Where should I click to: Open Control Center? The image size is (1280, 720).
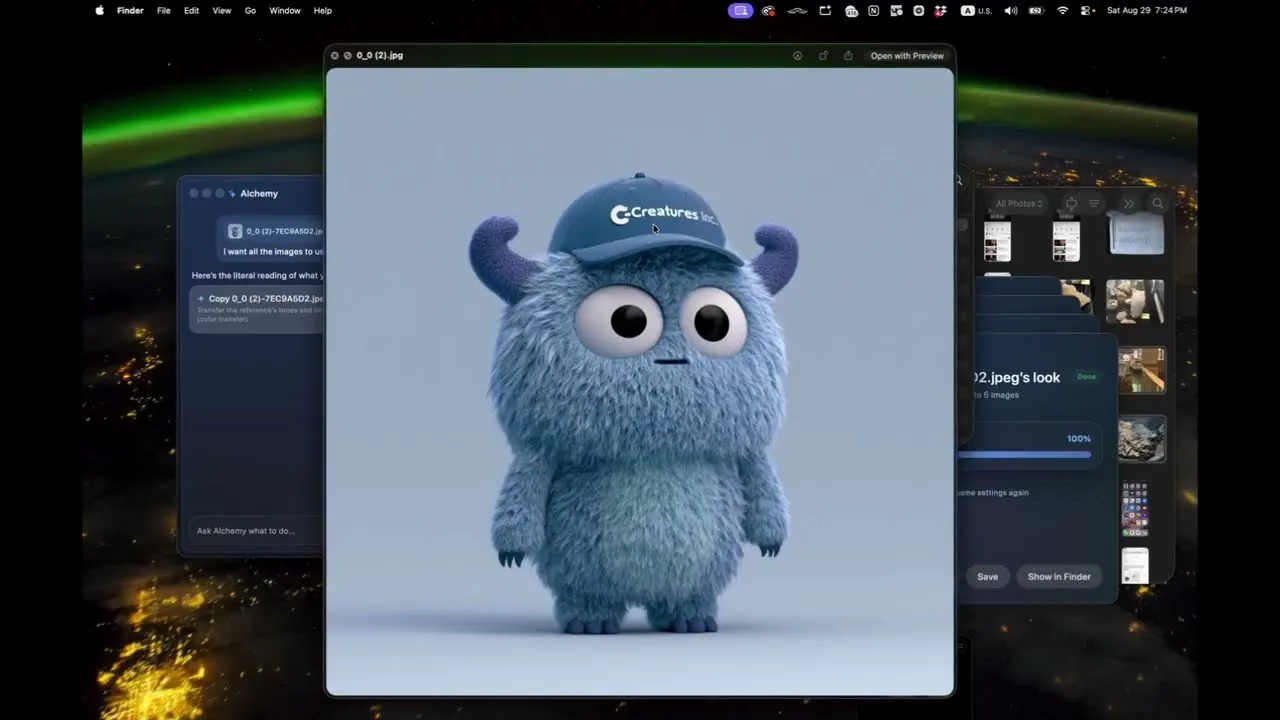coord(1087,10)
